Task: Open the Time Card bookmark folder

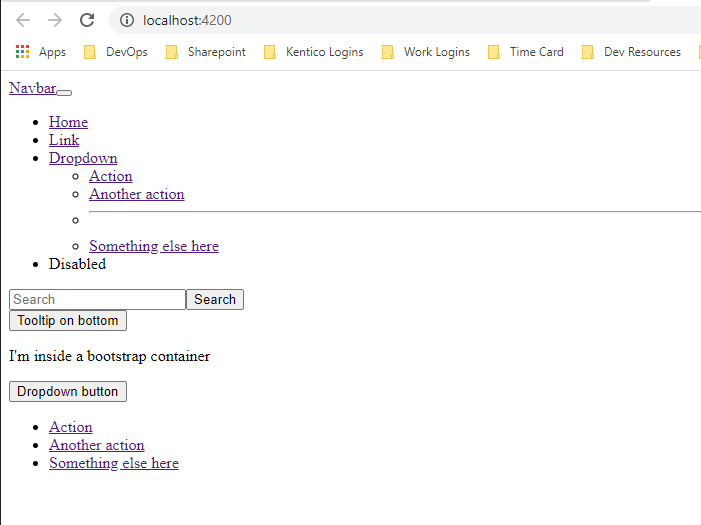Action: pyautogui.click(x=526, y=52)
